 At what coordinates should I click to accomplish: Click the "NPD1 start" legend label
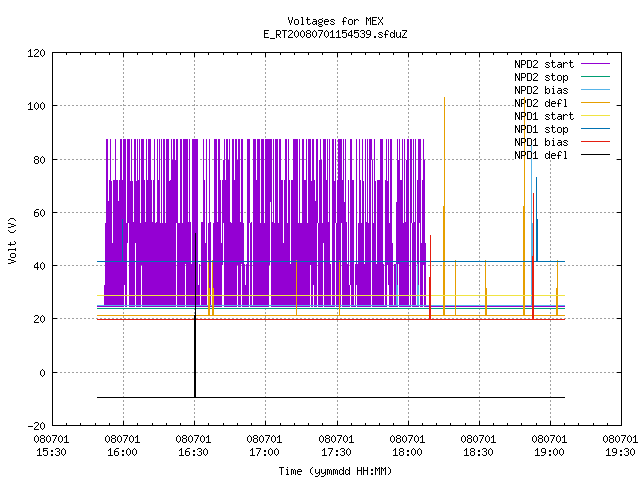[544, 116]
